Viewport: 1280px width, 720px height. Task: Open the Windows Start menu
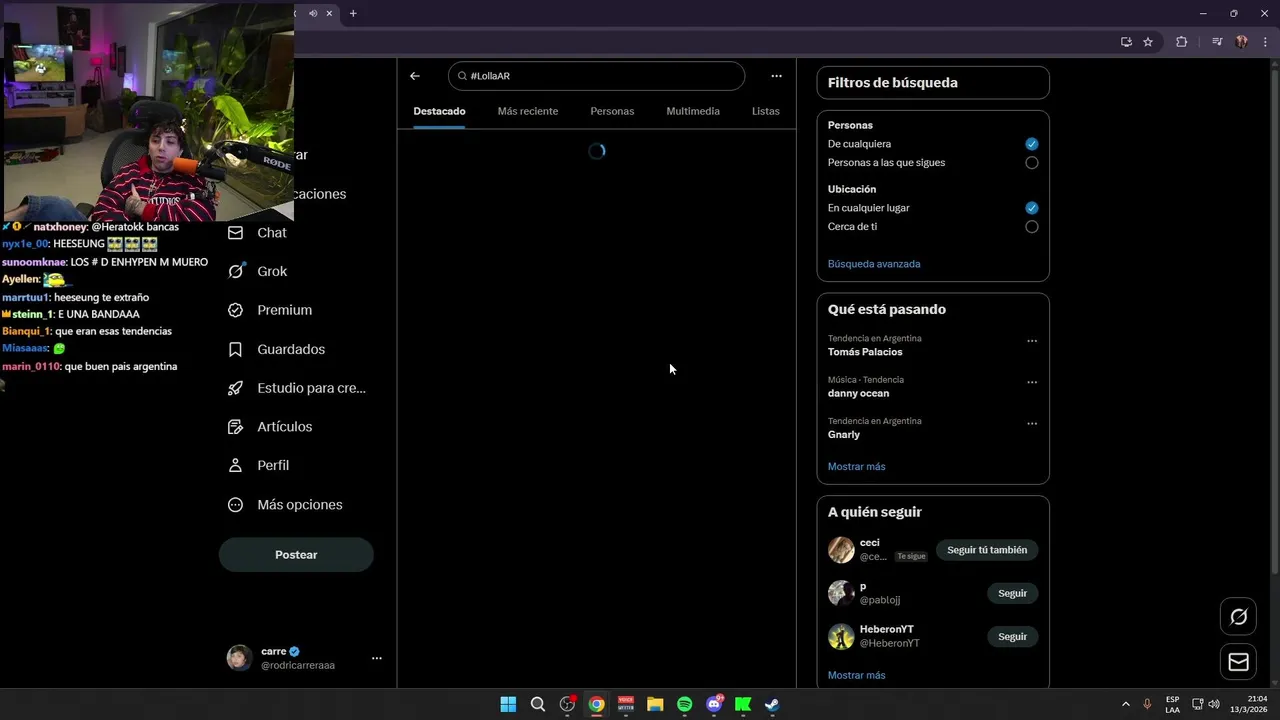pos(508,704)
